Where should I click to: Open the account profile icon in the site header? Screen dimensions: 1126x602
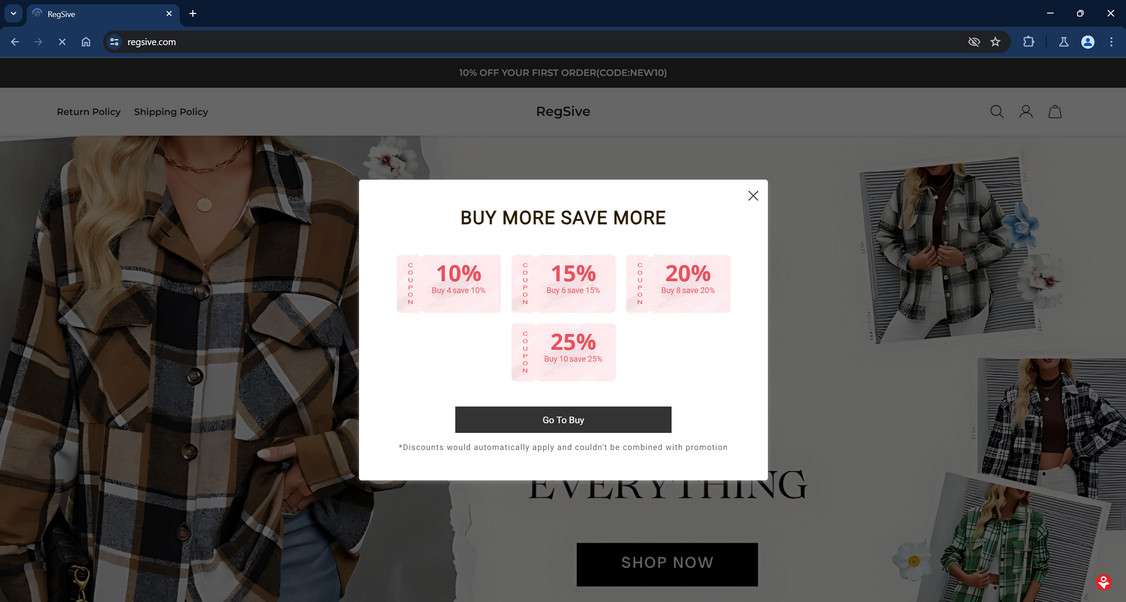click(1026, 111)
